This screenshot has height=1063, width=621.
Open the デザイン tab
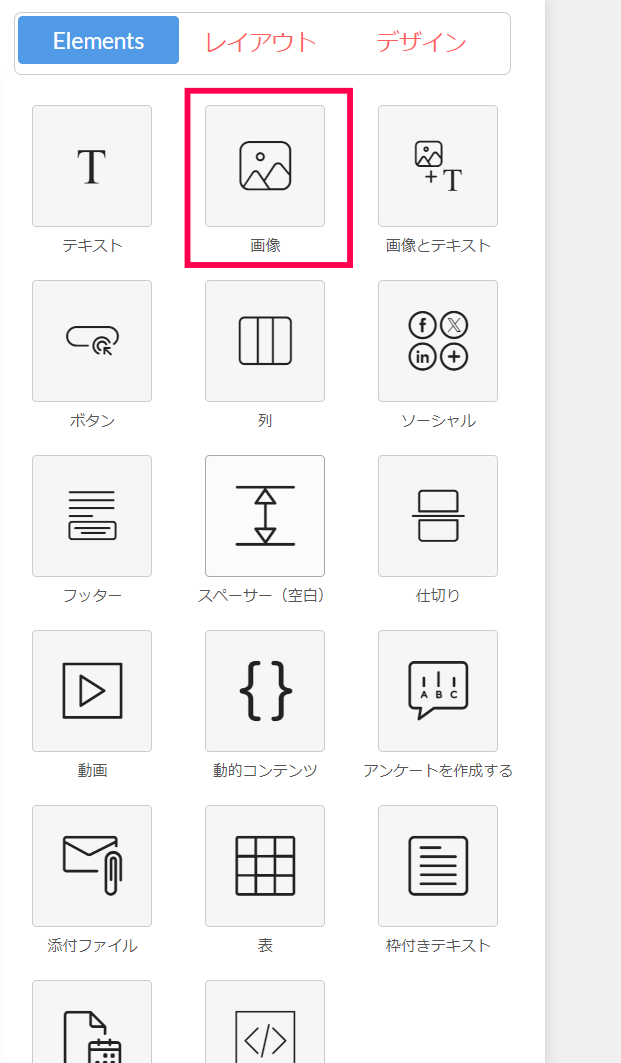[421, 42]
